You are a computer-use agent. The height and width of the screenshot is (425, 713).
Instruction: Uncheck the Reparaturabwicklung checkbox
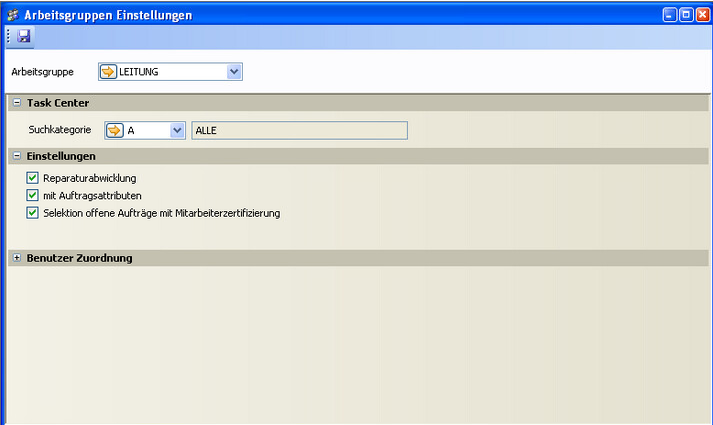pyautogui.click(x=33, y=178)
